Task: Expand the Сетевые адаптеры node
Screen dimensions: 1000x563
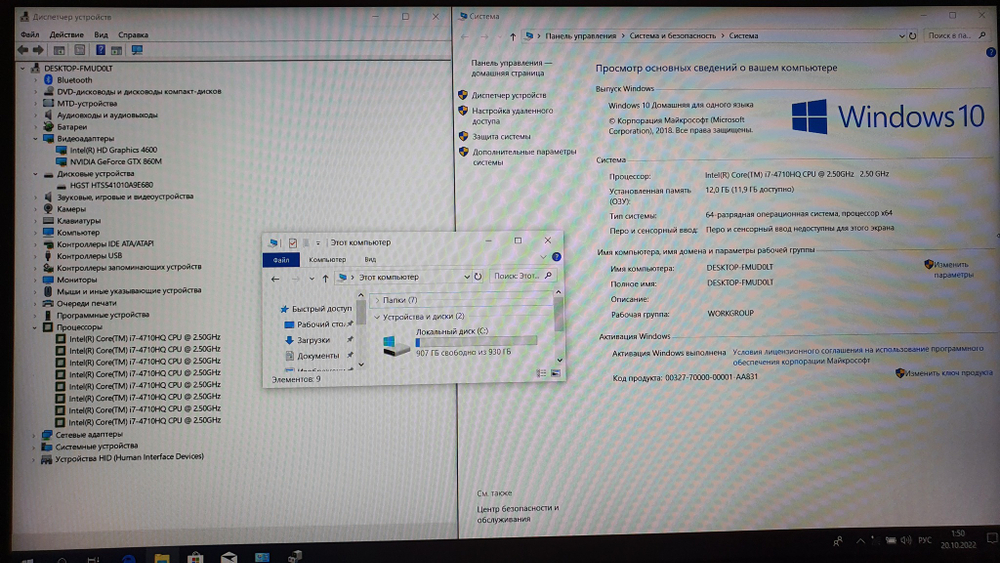Action: 34,435
